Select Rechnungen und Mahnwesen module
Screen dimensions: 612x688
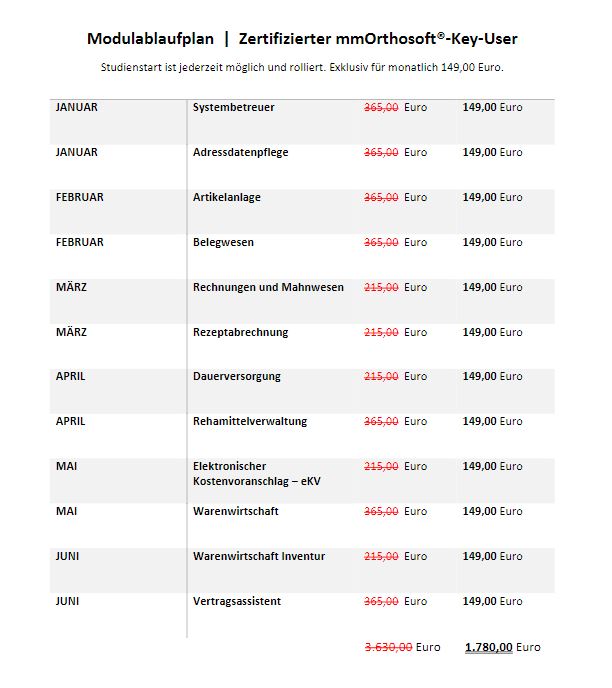(268, 287)
